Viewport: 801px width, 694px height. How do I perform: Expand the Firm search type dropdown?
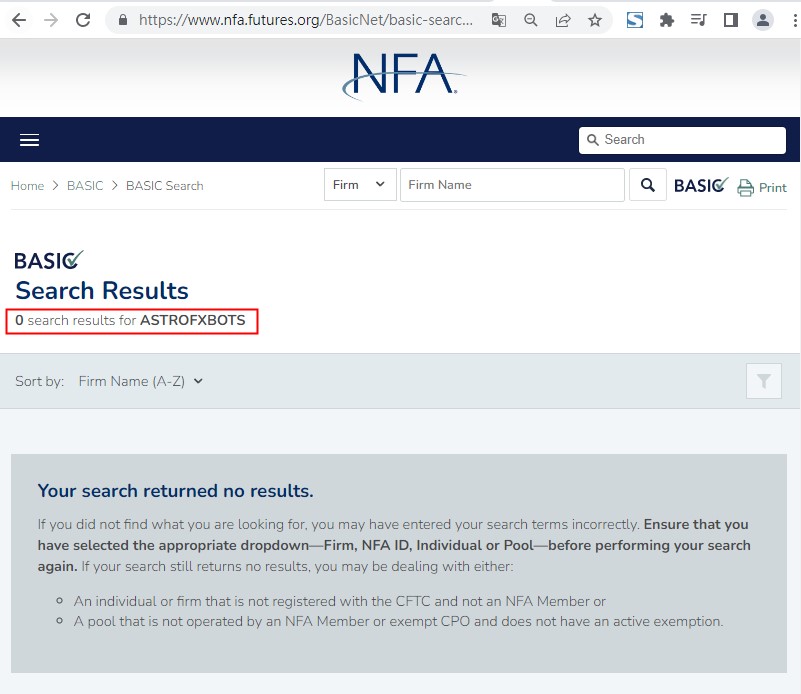[x=360, y=185]
